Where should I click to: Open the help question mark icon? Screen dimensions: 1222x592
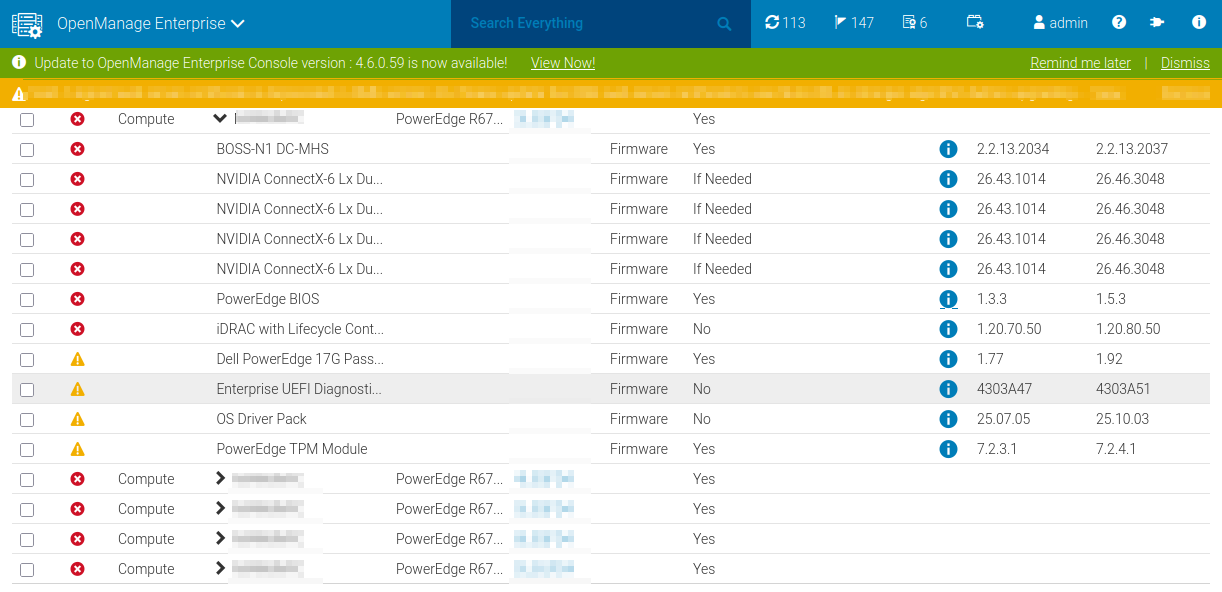[1119, 22]
